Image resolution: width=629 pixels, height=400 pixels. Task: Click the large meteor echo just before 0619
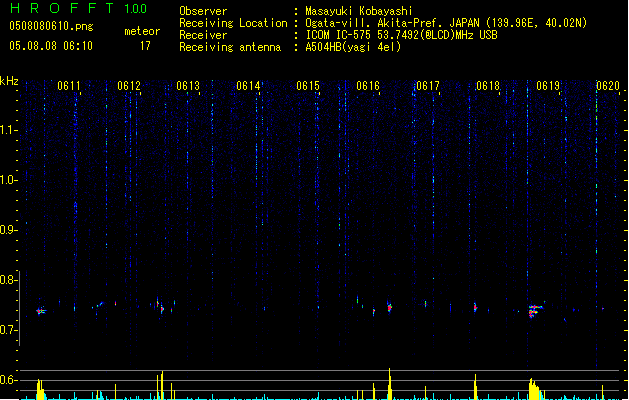[x=535, y=311]
